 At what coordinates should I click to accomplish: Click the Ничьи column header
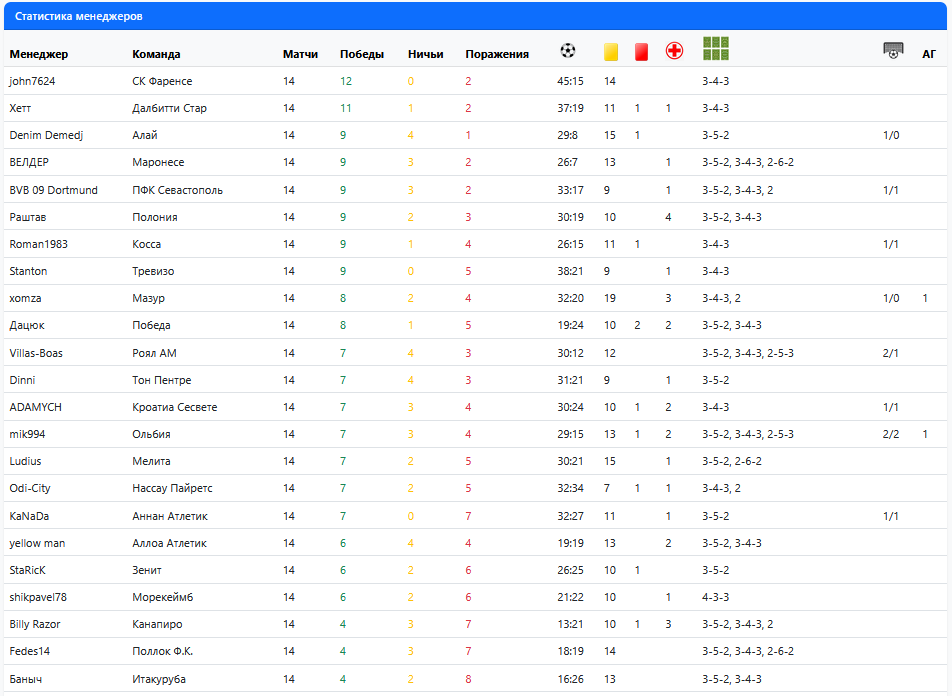coord(426,54)
